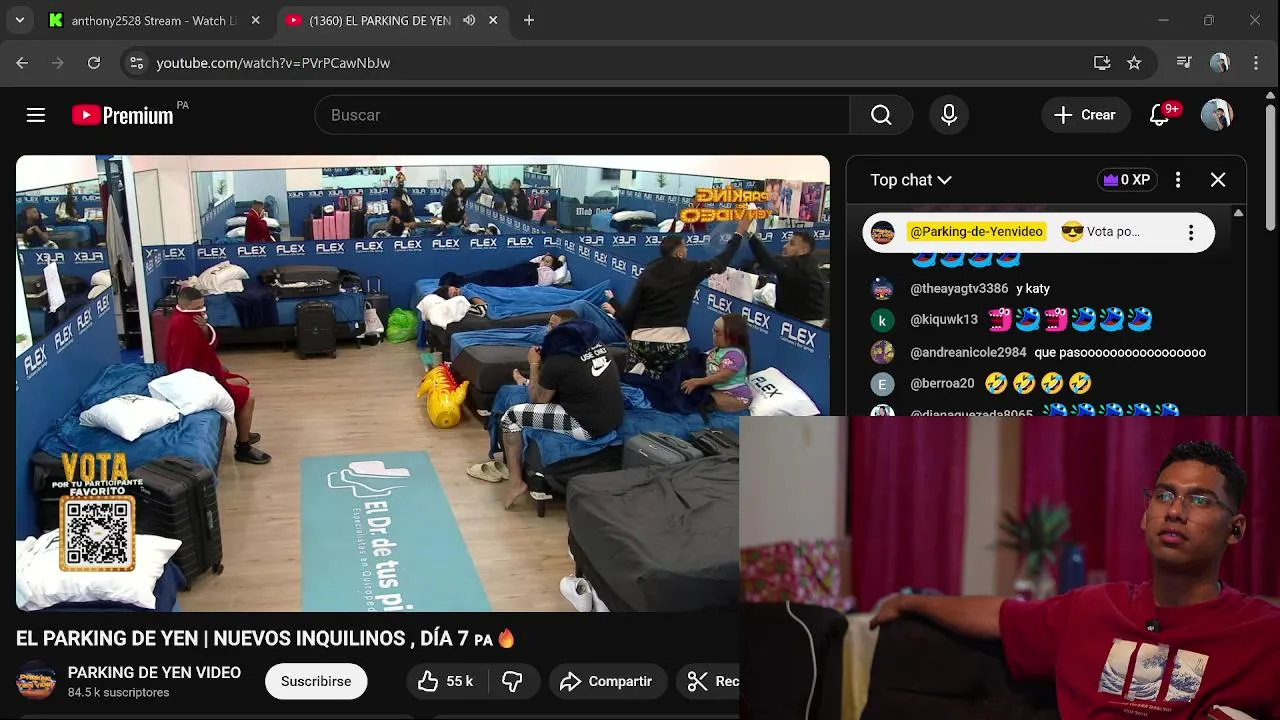1280x720 pixels.
Task: Close the EL PARKING DE YEN tab
Action: point(493,20)
